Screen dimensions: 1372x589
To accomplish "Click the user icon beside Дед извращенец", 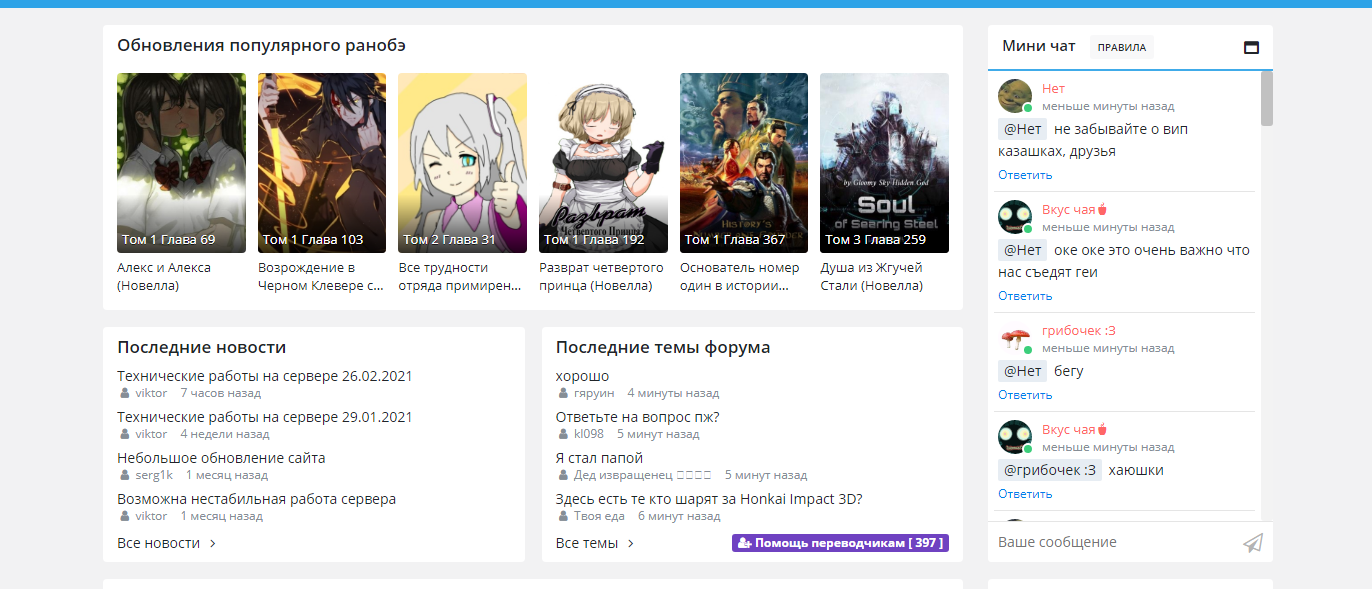I will coord(565,475).
